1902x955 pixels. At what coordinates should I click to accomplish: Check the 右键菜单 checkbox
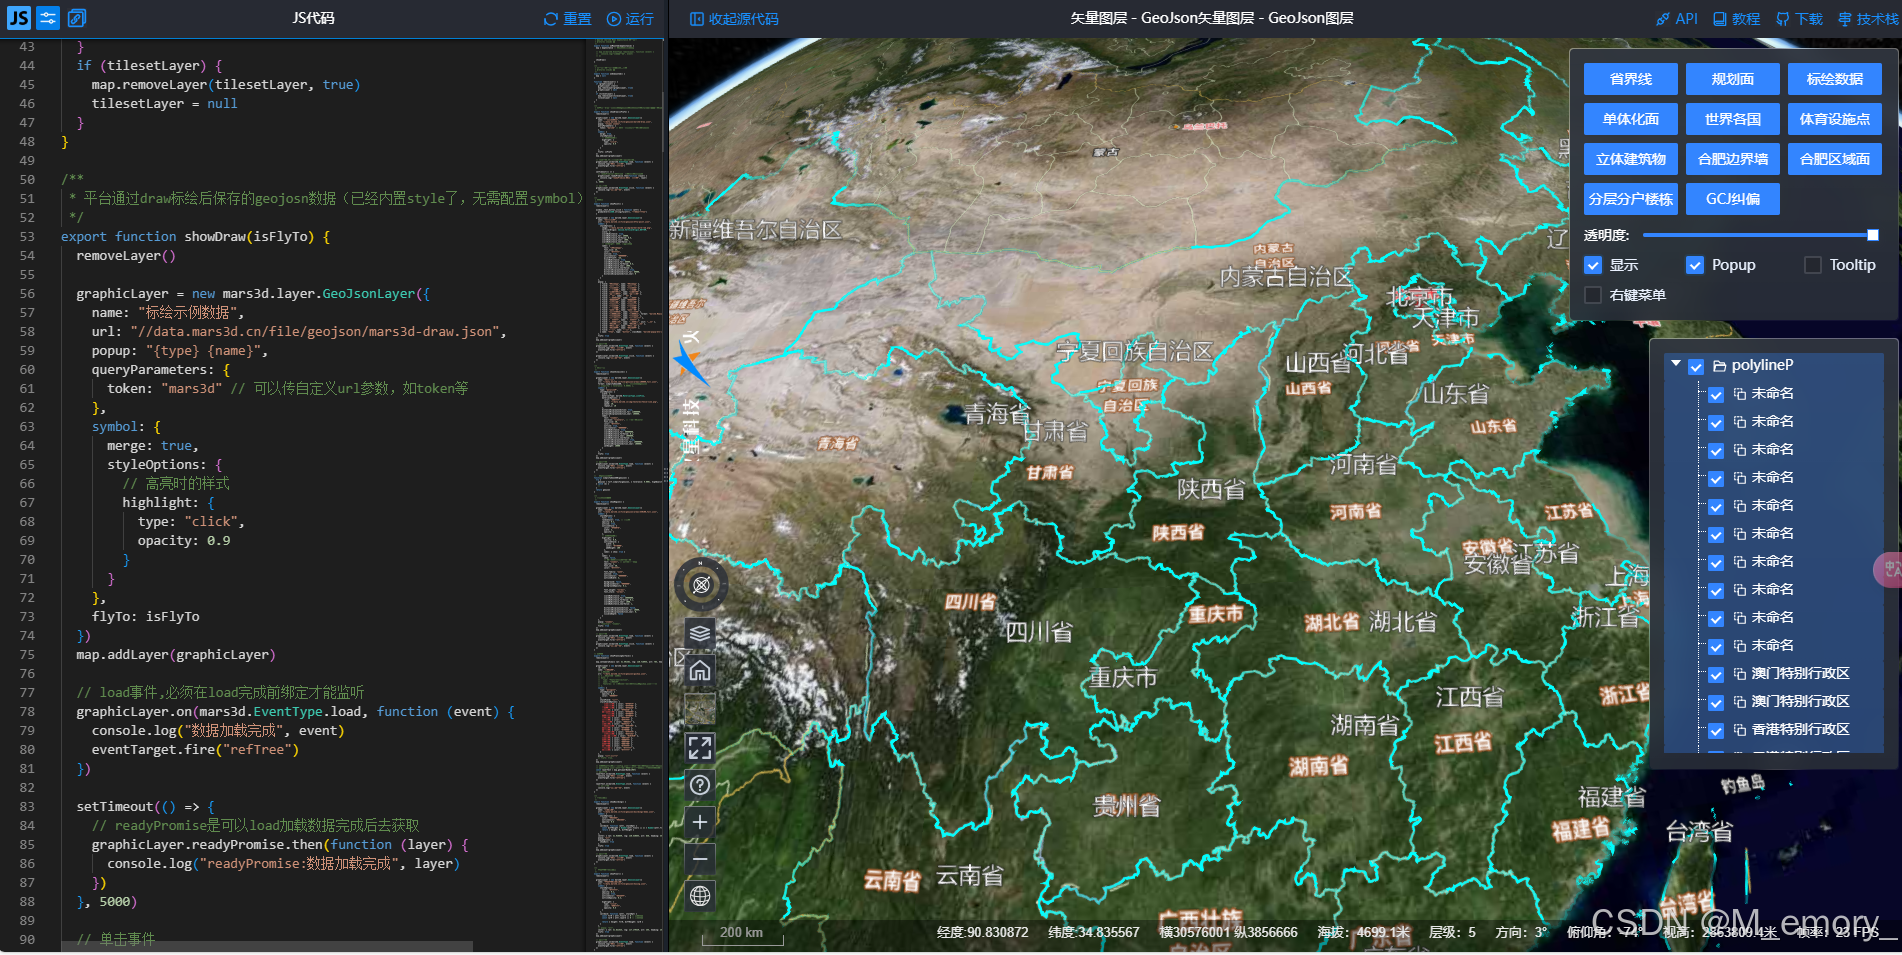coord(1594,295)
